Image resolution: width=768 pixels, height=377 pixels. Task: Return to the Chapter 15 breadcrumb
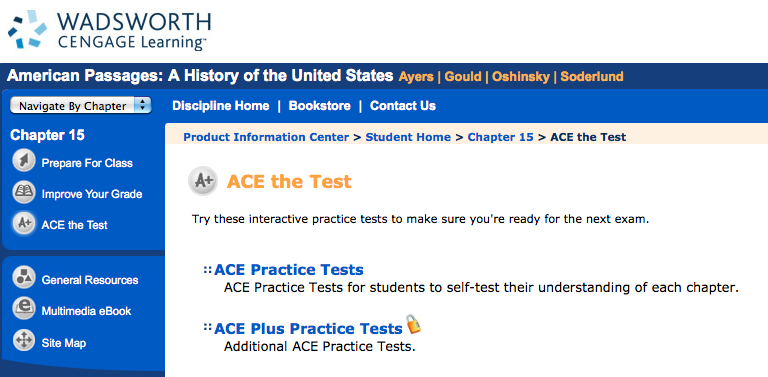click(501, 137)
